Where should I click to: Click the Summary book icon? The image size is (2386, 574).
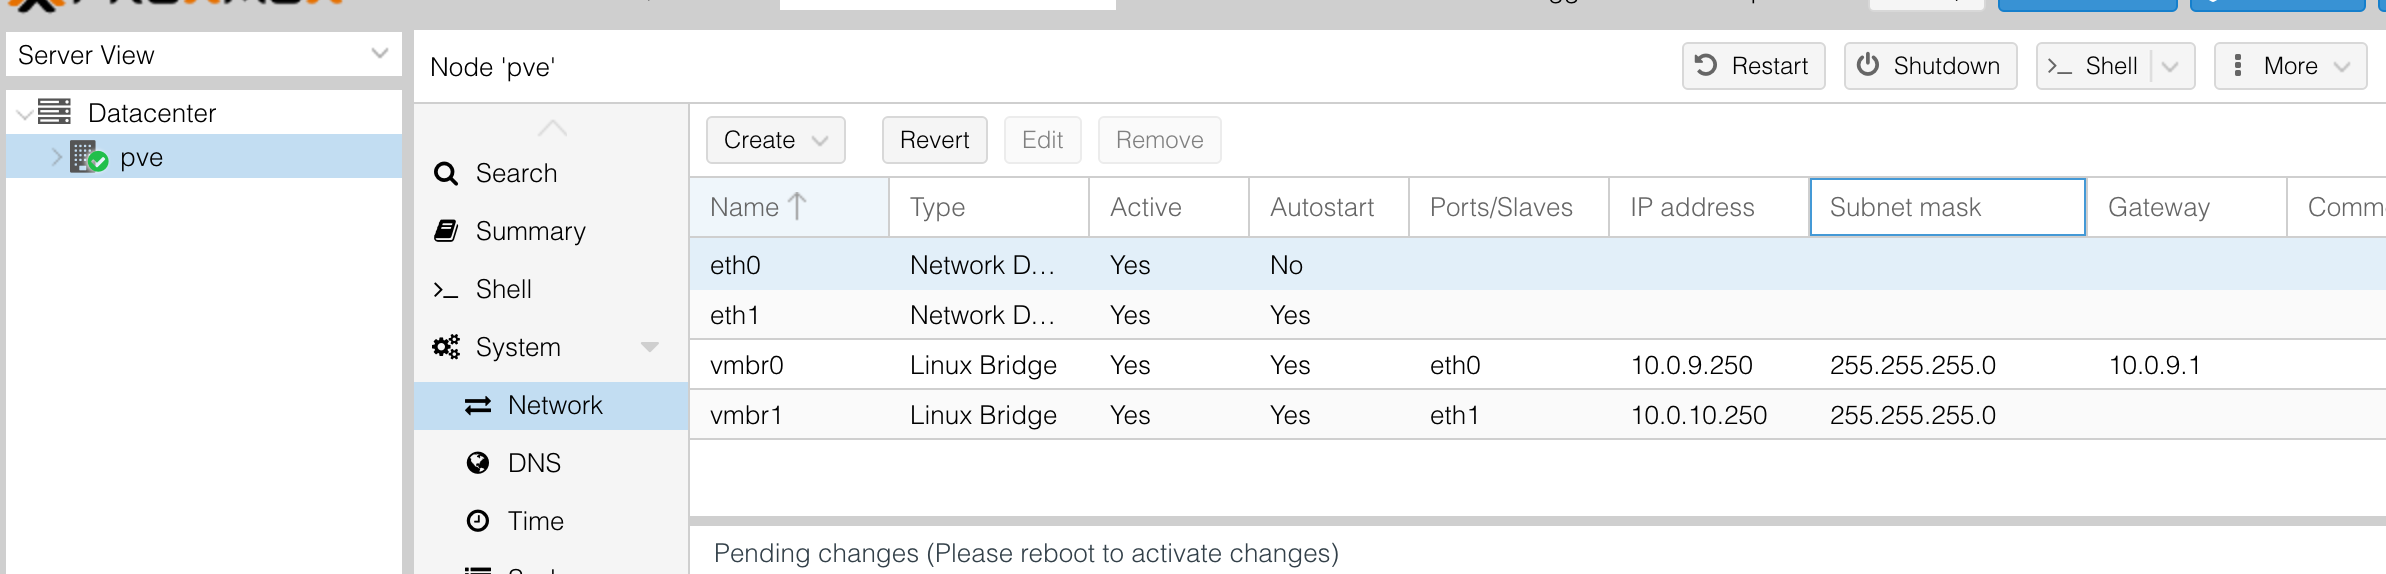pos(446,232)
